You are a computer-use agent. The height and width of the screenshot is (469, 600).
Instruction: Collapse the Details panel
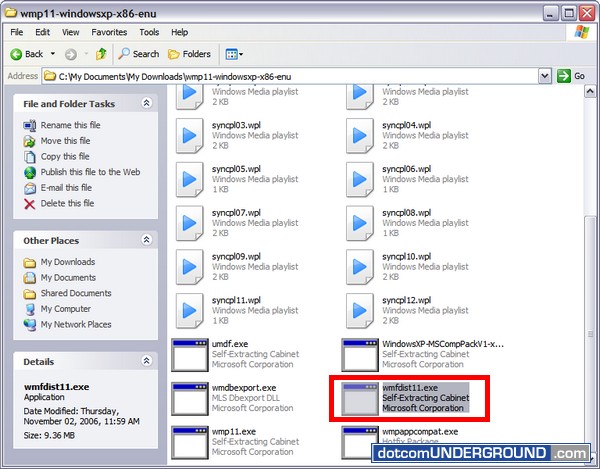pyautogui.click(x=147, y=361)
